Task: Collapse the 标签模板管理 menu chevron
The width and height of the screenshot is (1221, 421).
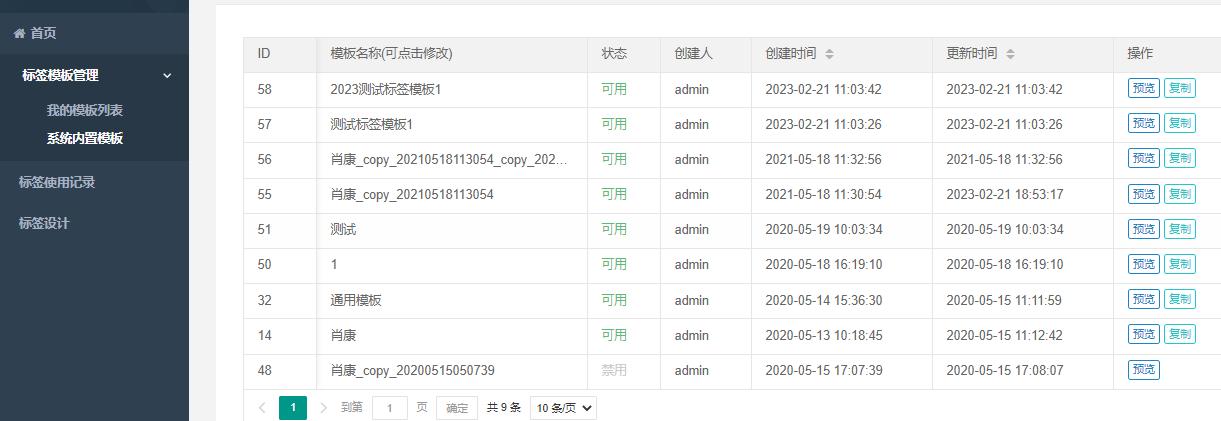Action: [167, 76]
